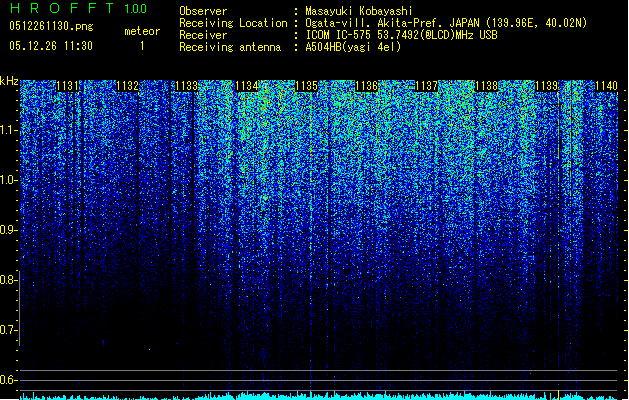Image resolution: width=629 pixels, height=400 pixels.
Task: Click the 1132 time marker
Action: click(x=127, y=86)
